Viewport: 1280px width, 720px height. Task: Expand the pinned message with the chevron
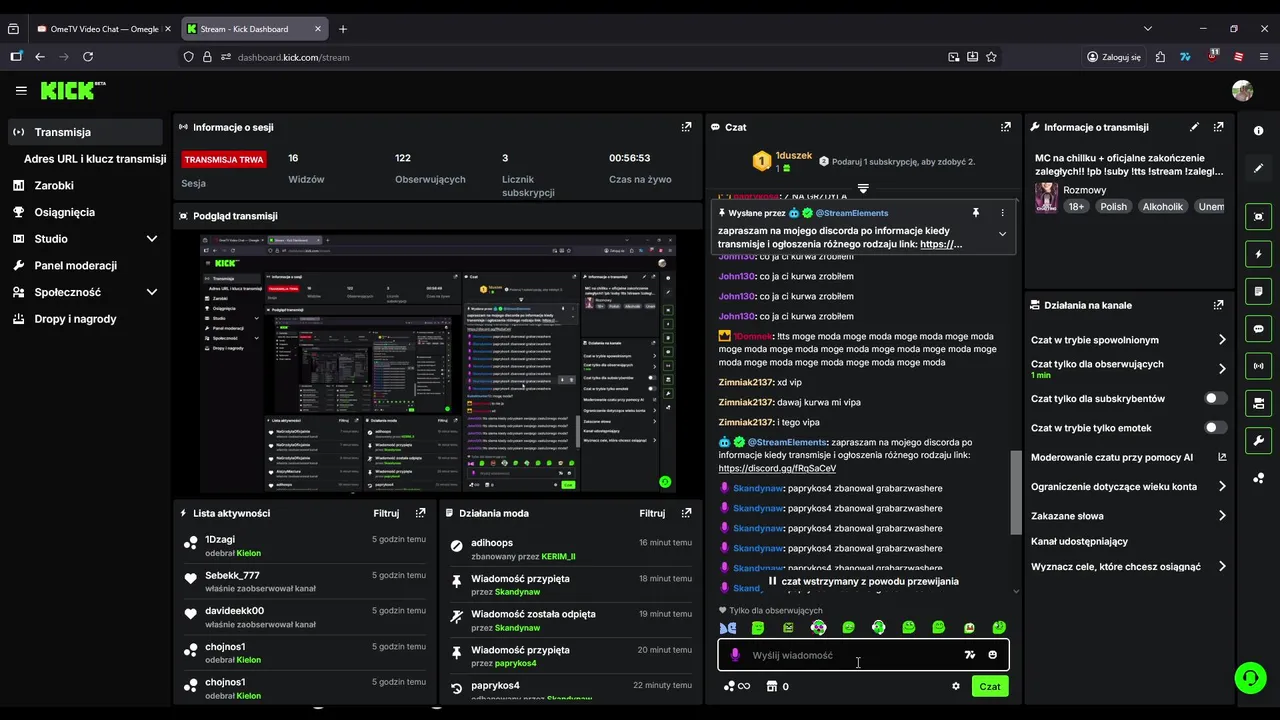pyautogui.click(x=1002, y=234)
